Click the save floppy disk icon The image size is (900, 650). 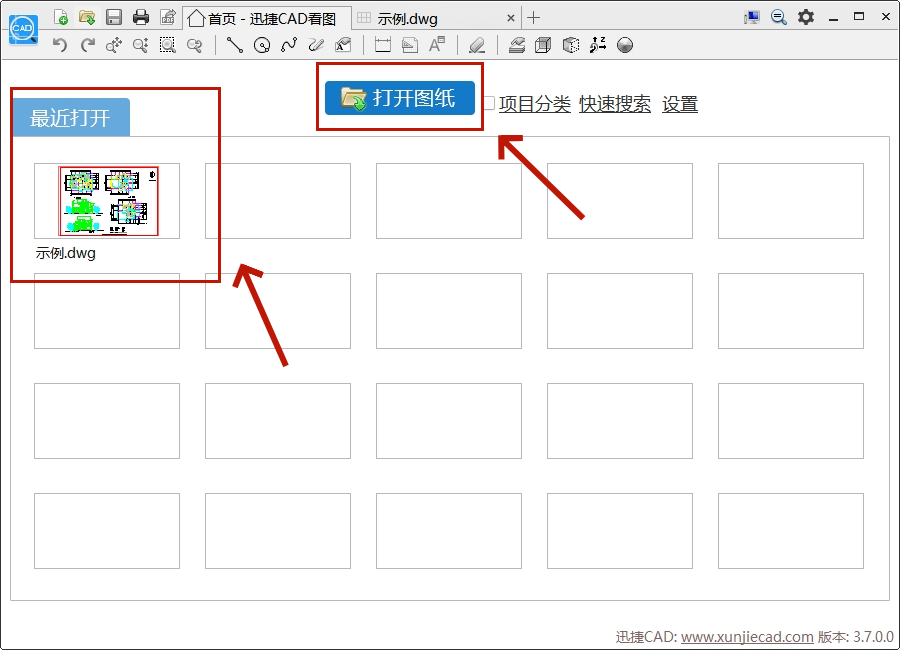coord(114,17)
